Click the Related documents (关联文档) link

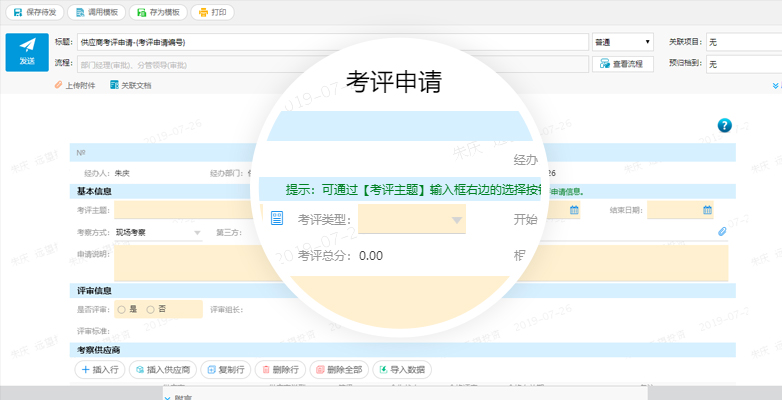coord(131,85)
